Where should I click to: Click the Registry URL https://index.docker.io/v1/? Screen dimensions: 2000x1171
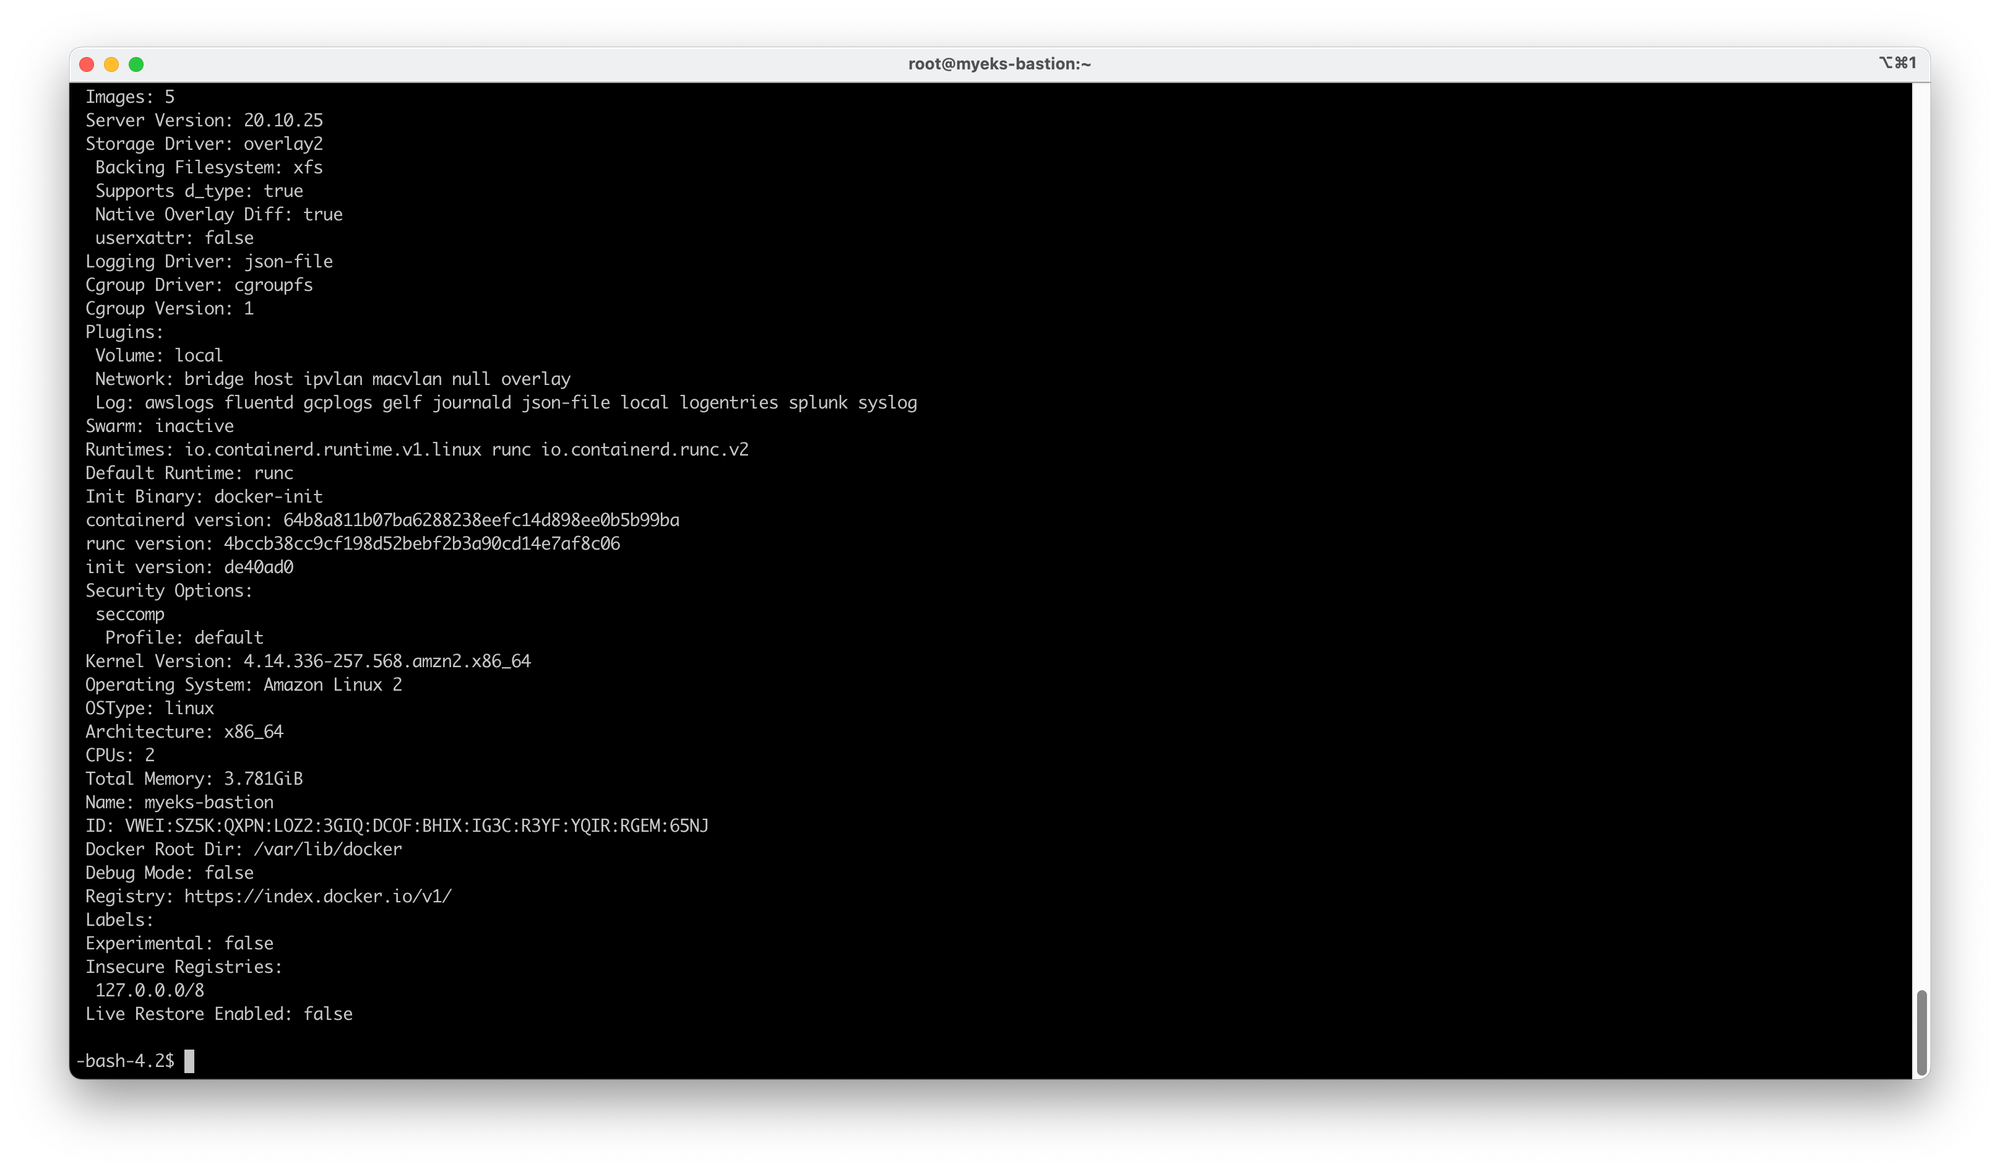tap(317, 896)
